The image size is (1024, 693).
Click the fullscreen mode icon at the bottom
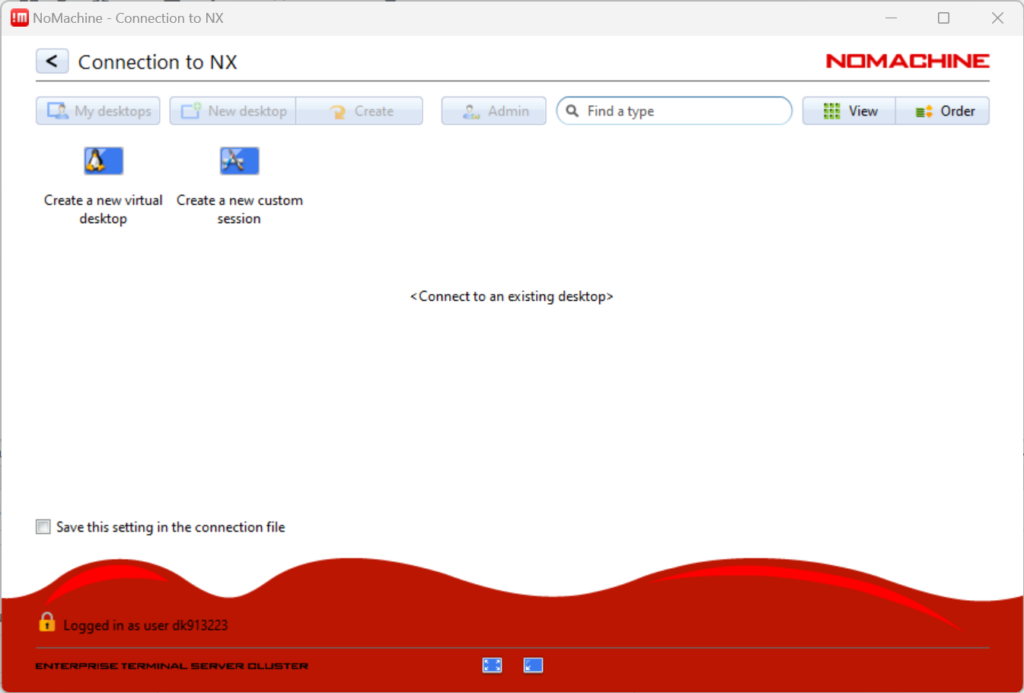coord(491,664)
